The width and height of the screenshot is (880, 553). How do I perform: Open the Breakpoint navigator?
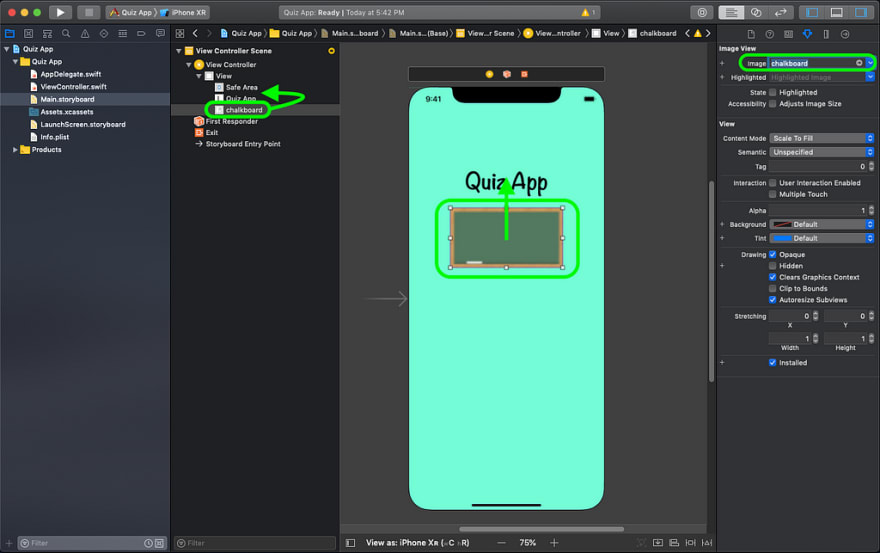pos(141,34)
